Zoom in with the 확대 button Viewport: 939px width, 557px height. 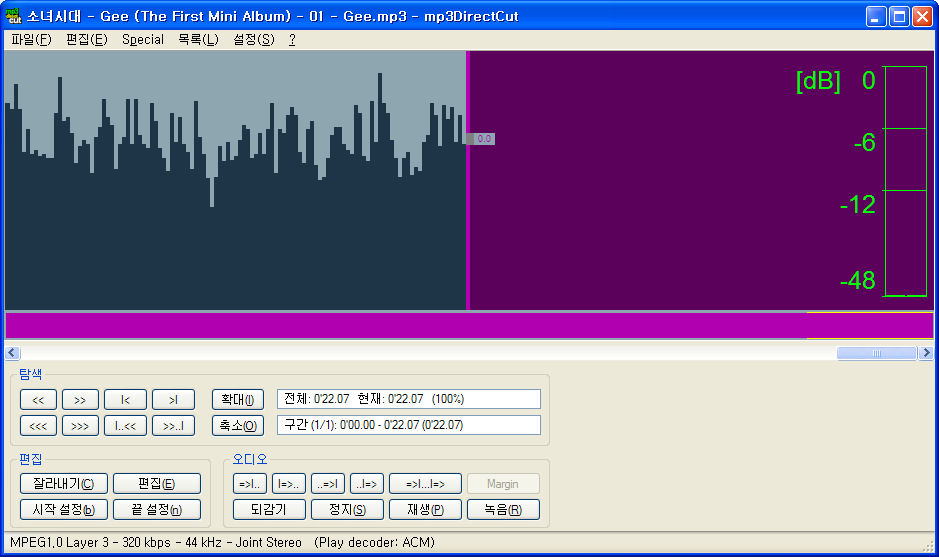(238, 399)
